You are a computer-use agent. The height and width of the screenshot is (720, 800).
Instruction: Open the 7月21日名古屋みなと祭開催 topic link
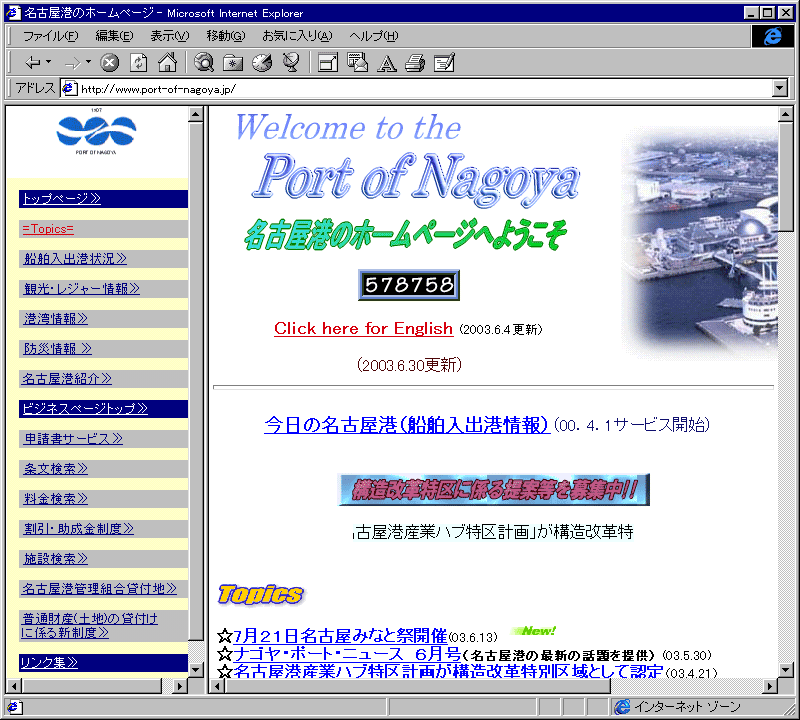coord(340,636)
